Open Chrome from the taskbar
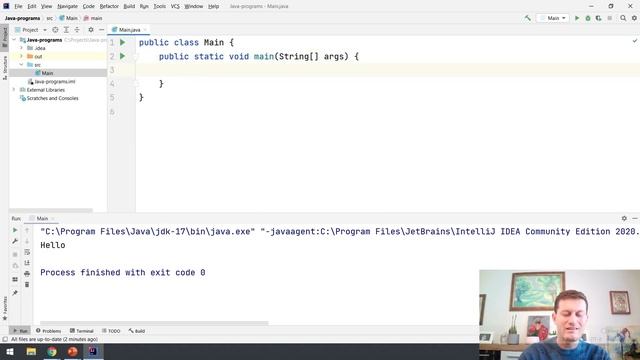The height and width of the screenshot is (360, 640). click(x=52, y=351)
